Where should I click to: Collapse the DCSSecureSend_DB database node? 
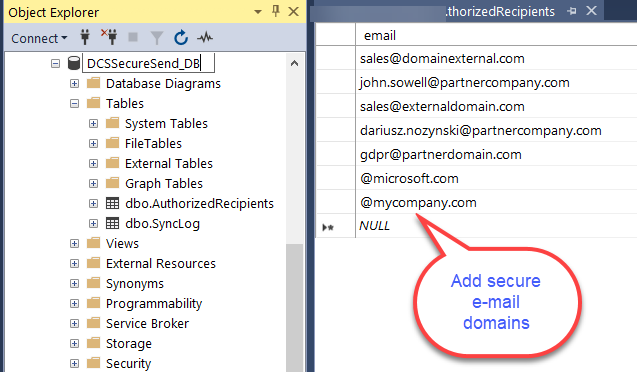pos(55,63)
